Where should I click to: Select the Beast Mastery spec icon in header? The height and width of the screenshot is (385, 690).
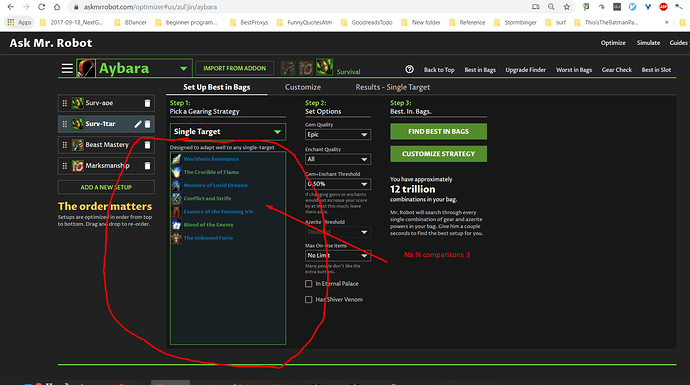pos(288,68)
